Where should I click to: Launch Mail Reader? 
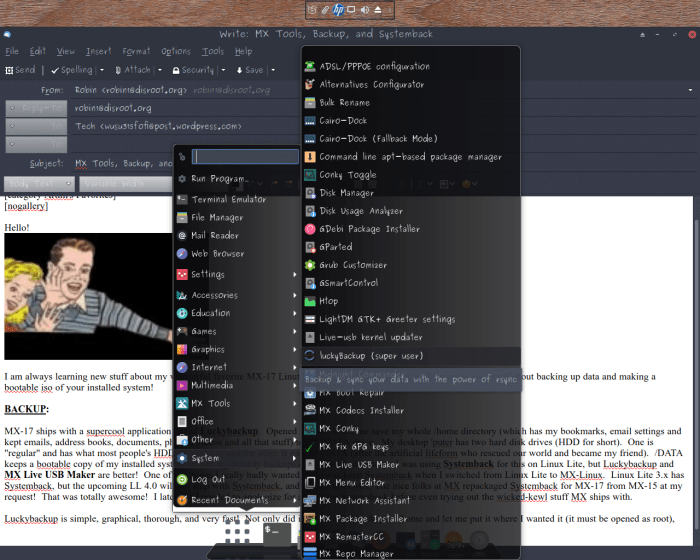click(237, 235)
